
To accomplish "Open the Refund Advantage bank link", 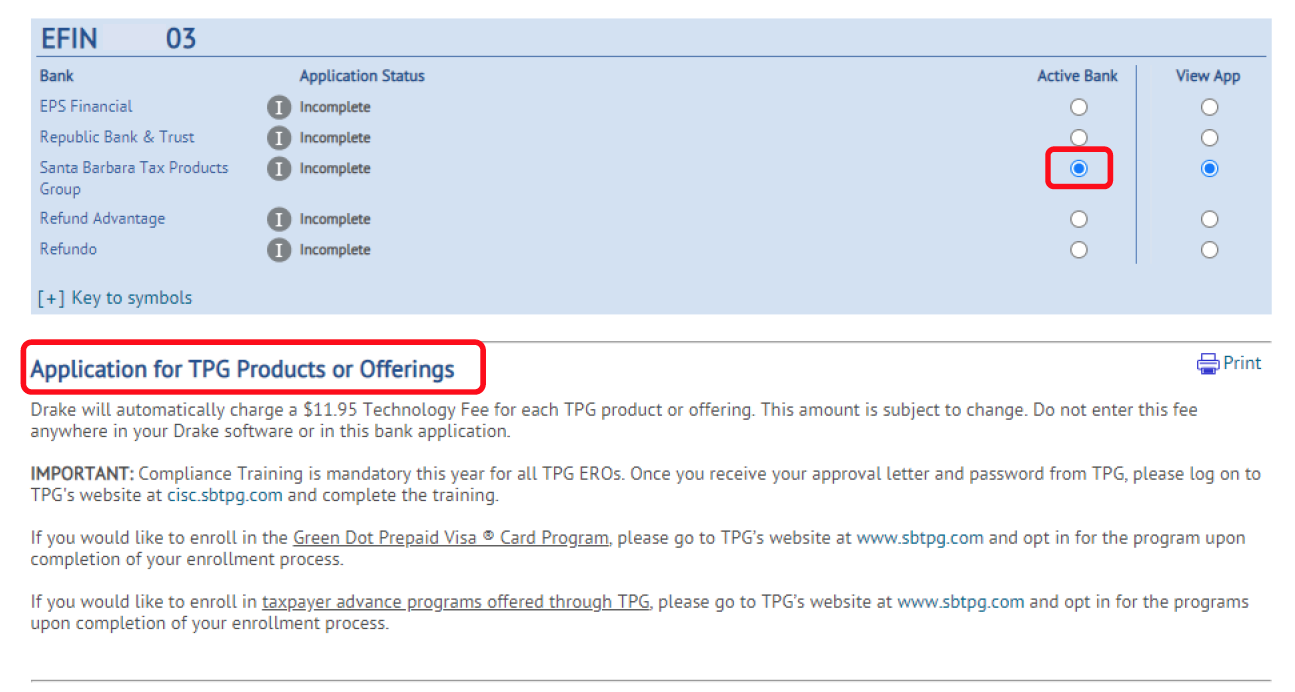I will coord(102,218).
